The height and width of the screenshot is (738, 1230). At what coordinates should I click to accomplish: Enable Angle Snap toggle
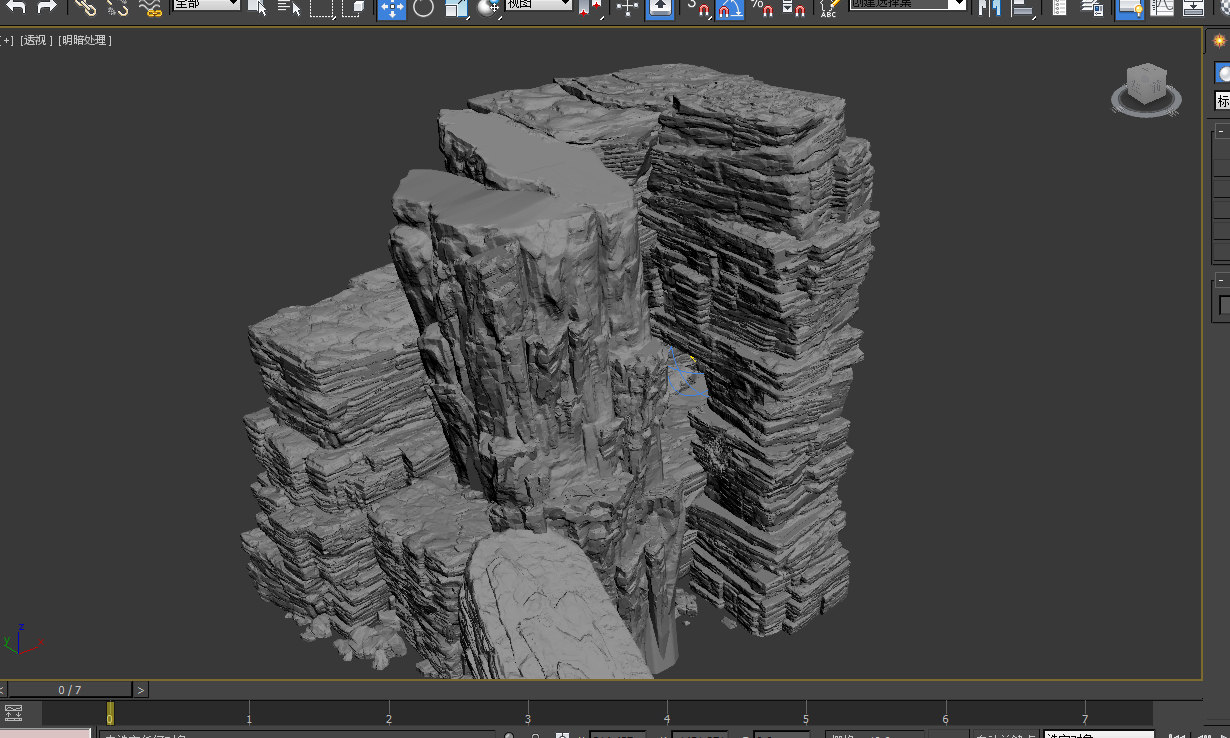(731, 10)
